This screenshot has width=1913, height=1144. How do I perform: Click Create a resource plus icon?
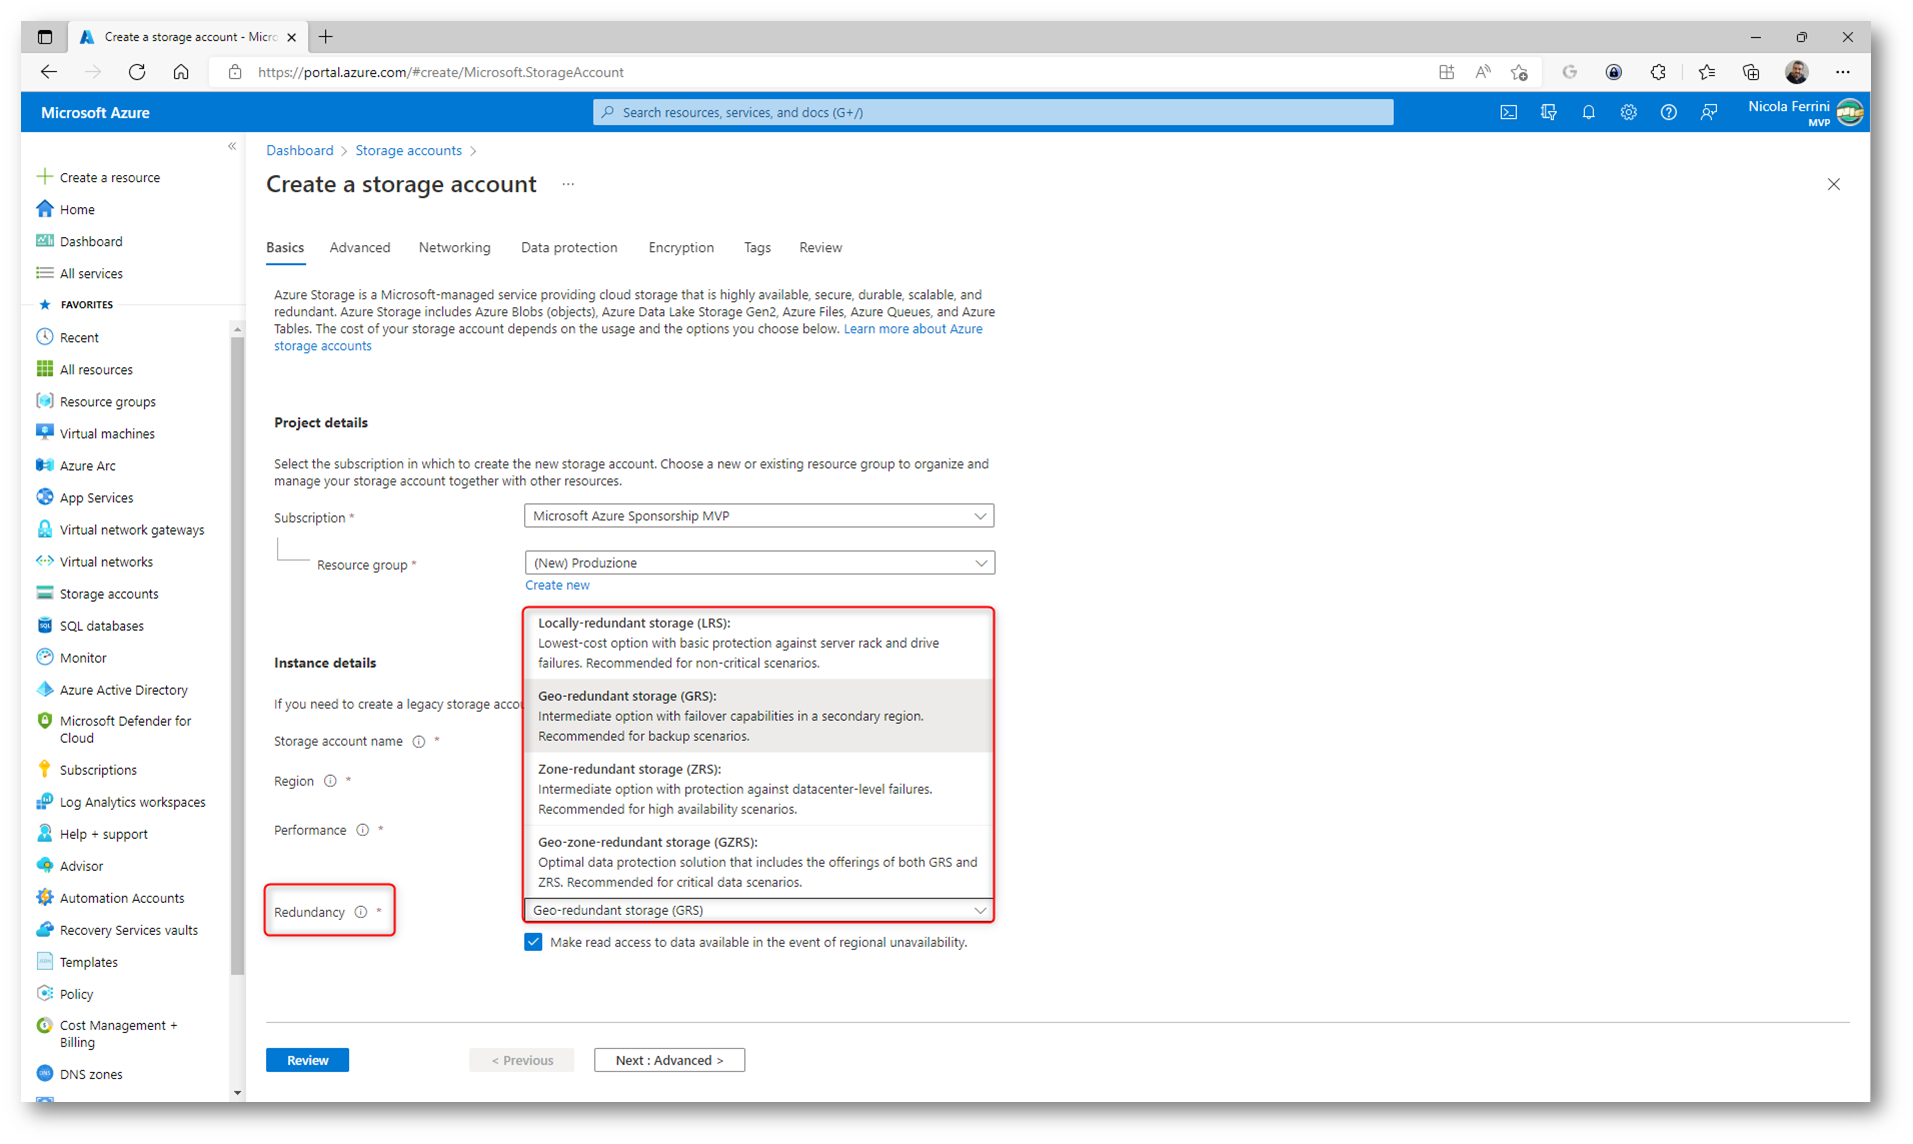(x=44, y=177)
